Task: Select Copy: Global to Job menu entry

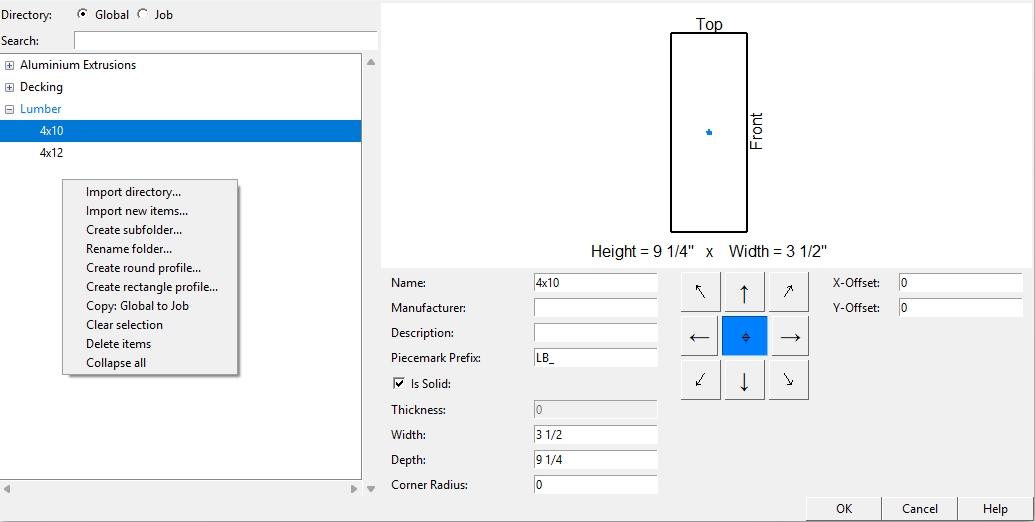Action: pos(137,306)
